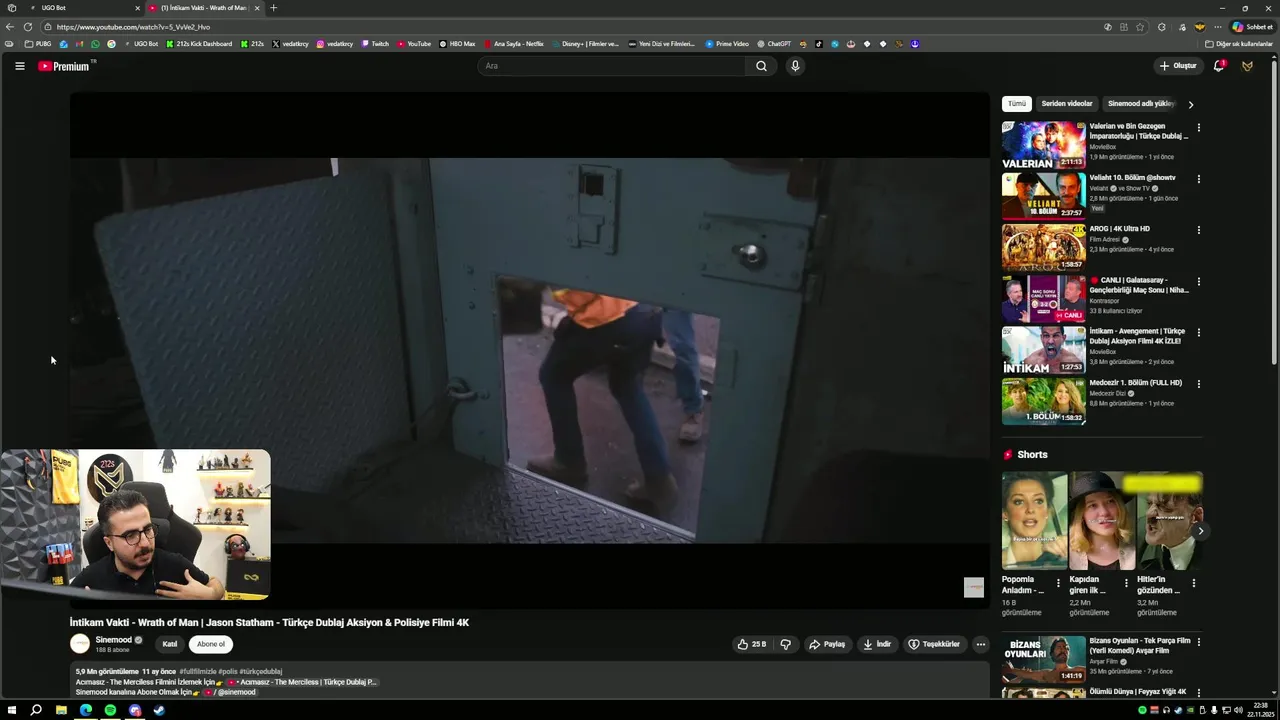Open options for Medcezir video
The image size is (1280, 720).
click(x=1198, y=384)
